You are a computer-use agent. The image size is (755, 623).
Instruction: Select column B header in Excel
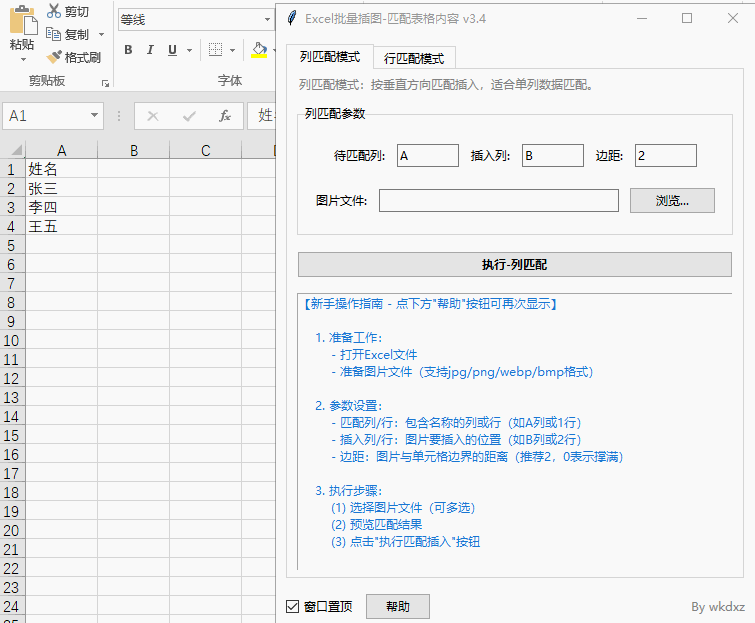tap(133, 150)
